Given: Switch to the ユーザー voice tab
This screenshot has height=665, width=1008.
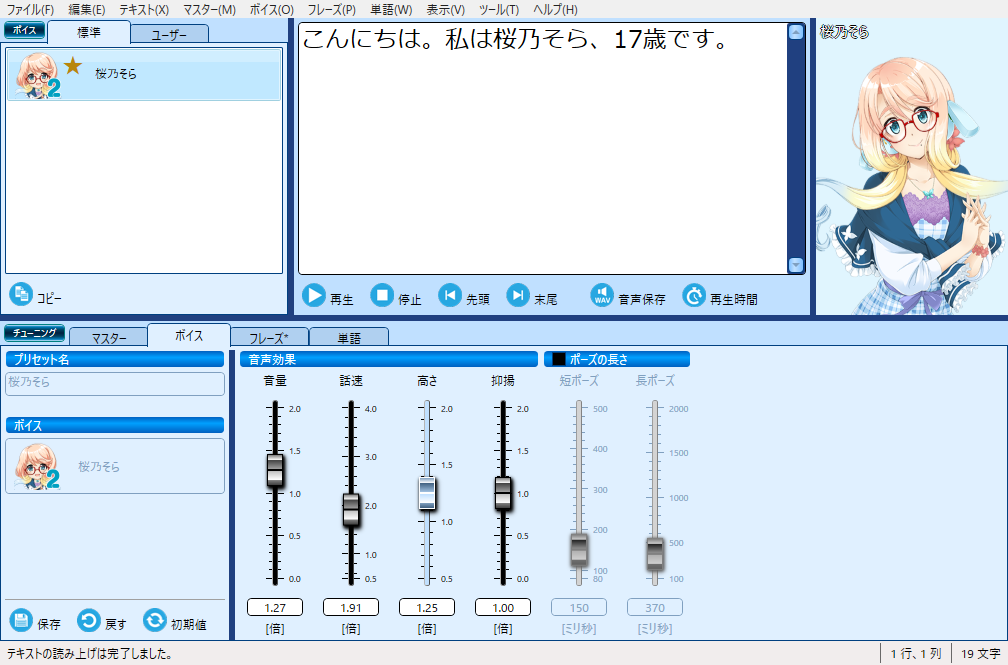Looking at the screenshot, I should click(x=170, y=34).
